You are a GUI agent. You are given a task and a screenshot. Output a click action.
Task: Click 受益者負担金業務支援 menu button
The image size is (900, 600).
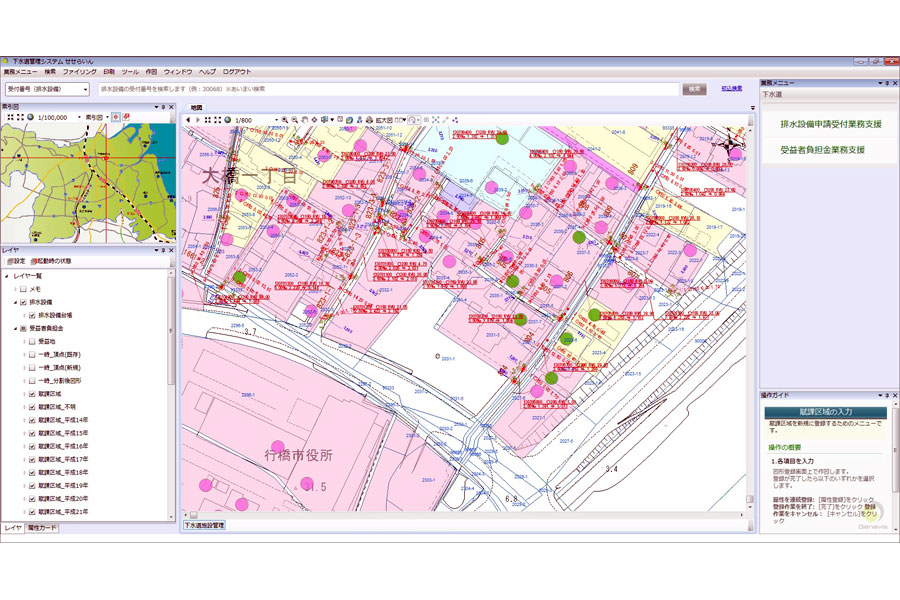coord(822,150)
